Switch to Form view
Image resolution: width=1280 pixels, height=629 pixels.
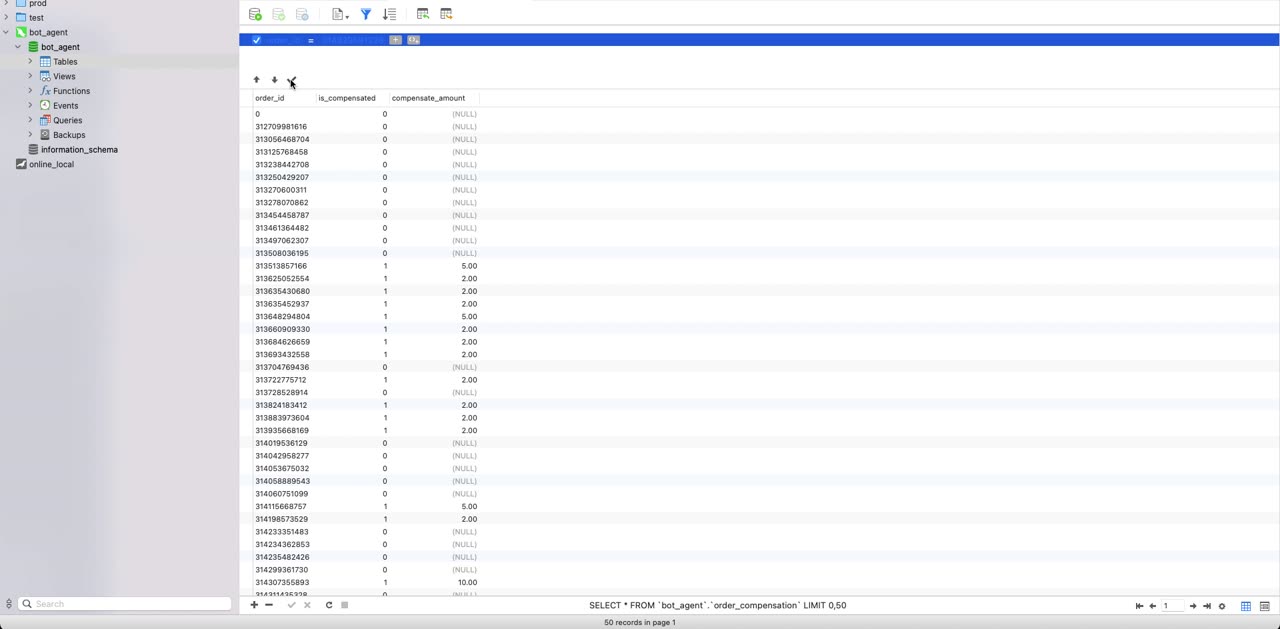tap(1265, 606)
